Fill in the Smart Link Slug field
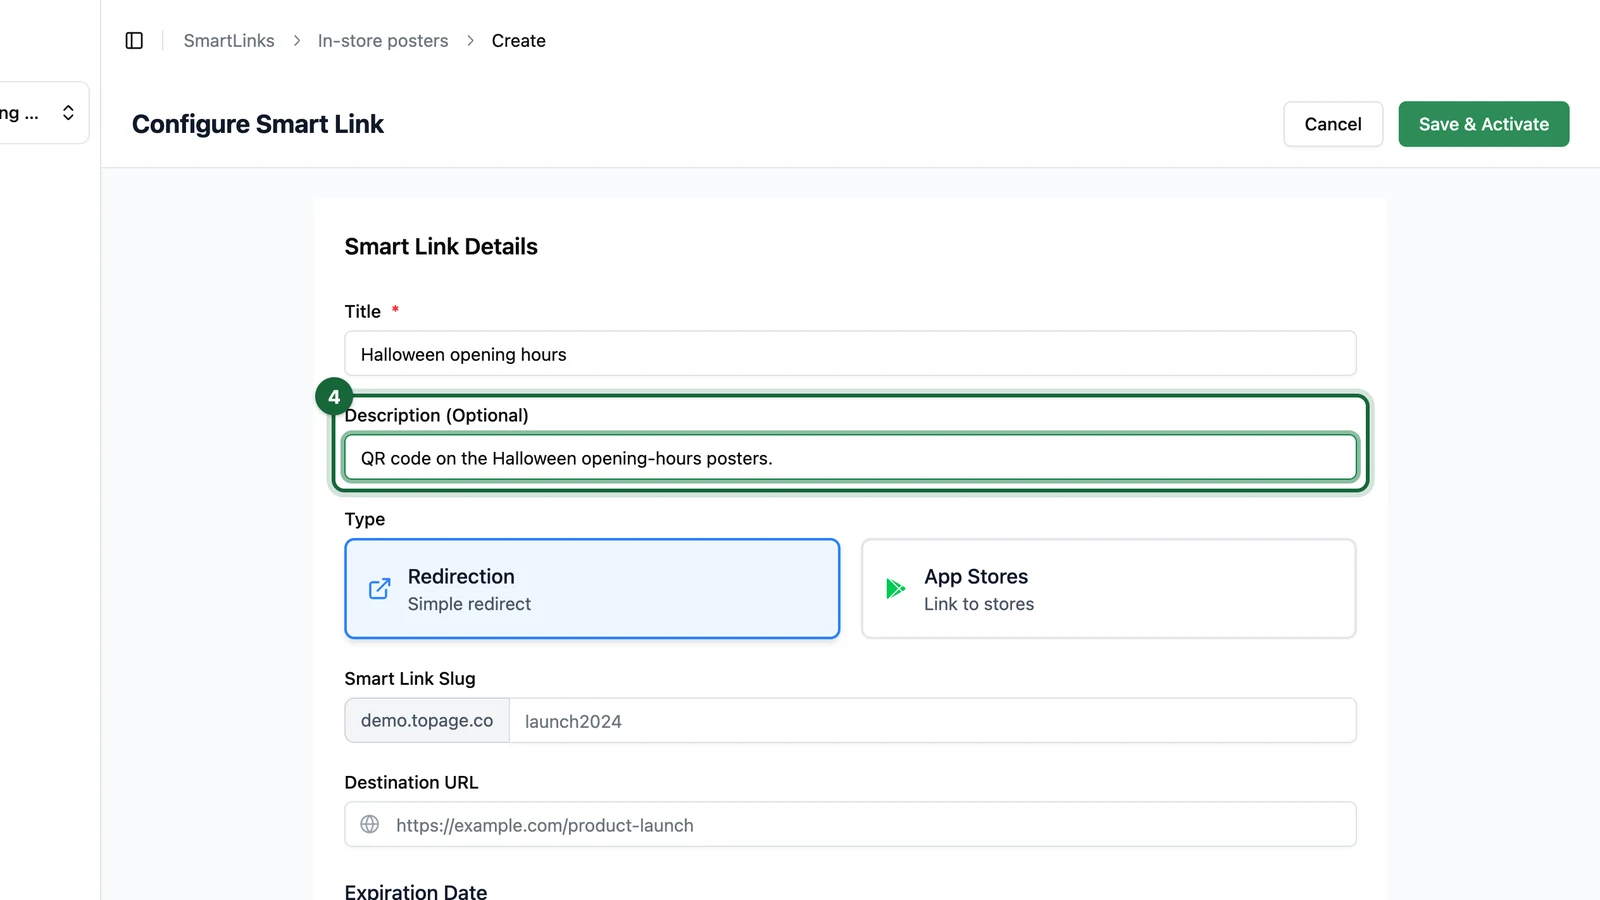This screenshot has height=900, width=1600. tap(932, 721)
